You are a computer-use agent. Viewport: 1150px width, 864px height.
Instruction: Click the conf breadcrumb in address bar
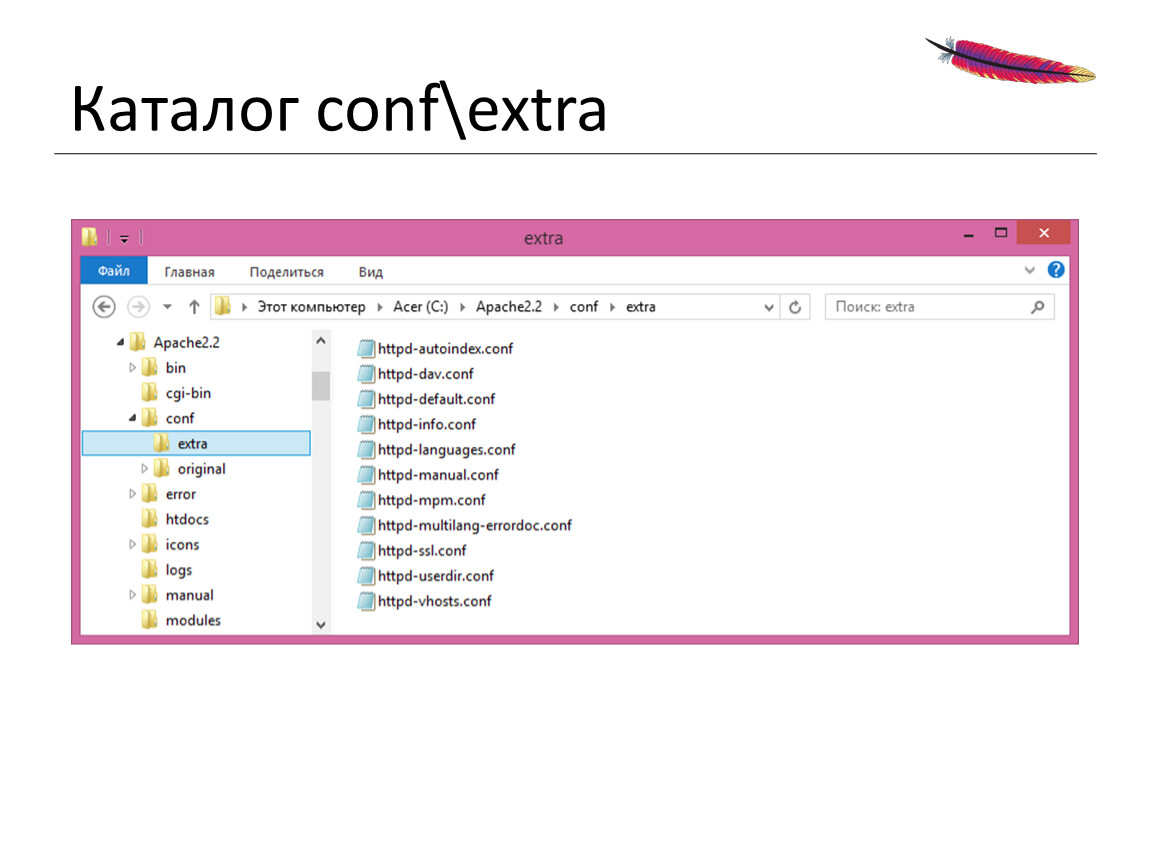(x=583, y=307)
